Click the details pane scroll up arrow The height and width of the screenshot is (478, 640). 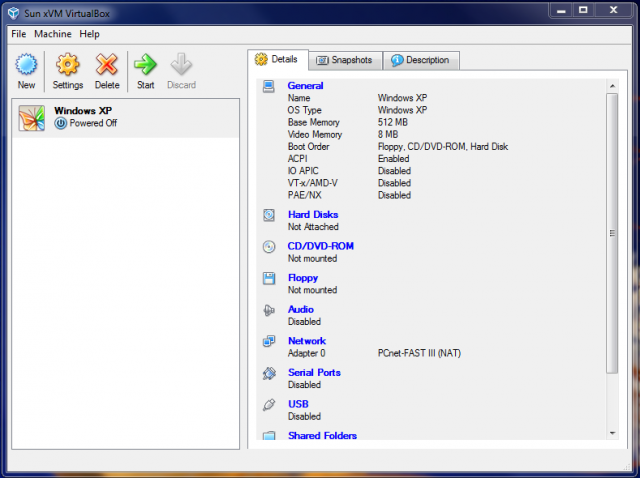[612, 86]
